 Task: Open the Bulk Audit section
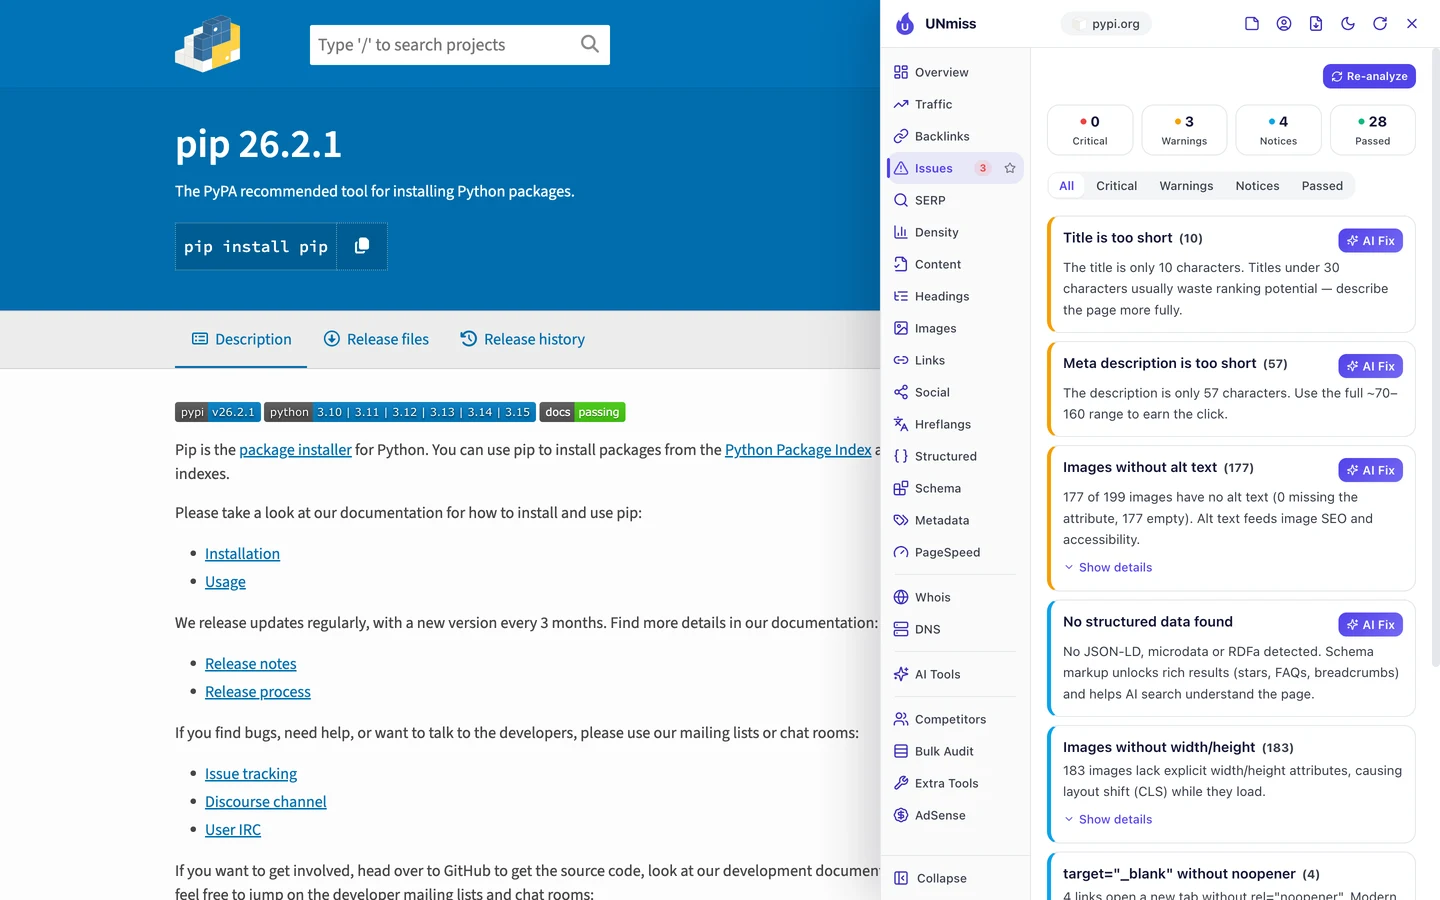[x=955, y=751]
